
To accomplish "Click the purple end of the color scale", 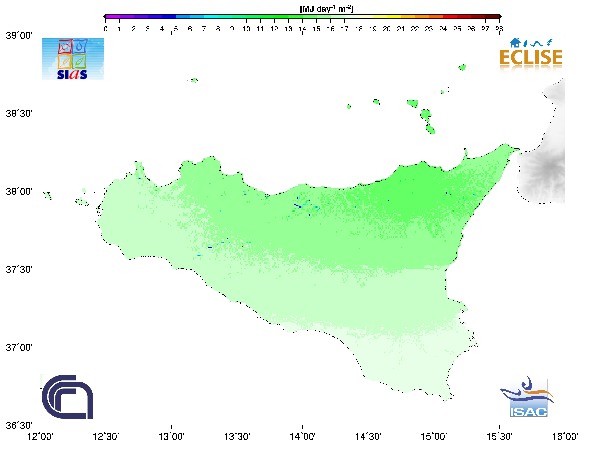I will [111, 17].
